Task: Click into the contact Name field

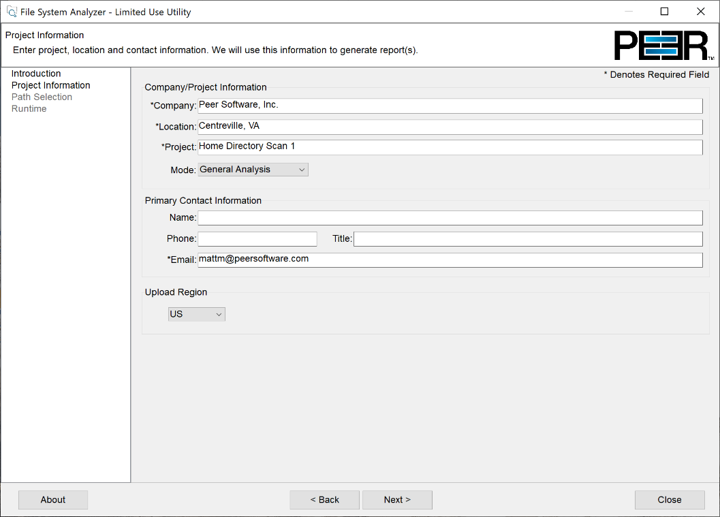Action: point(450,218)
